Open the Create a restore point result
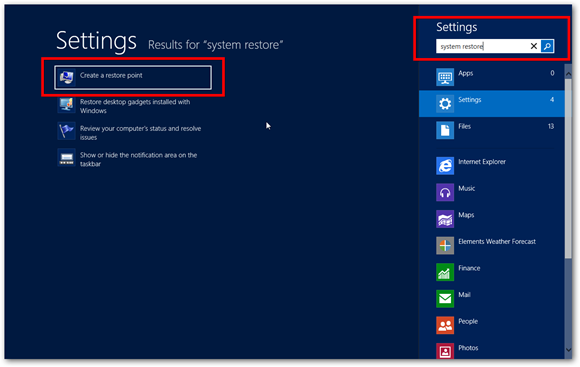This screenshot has height=367, width=580. [x=133, y=77]
